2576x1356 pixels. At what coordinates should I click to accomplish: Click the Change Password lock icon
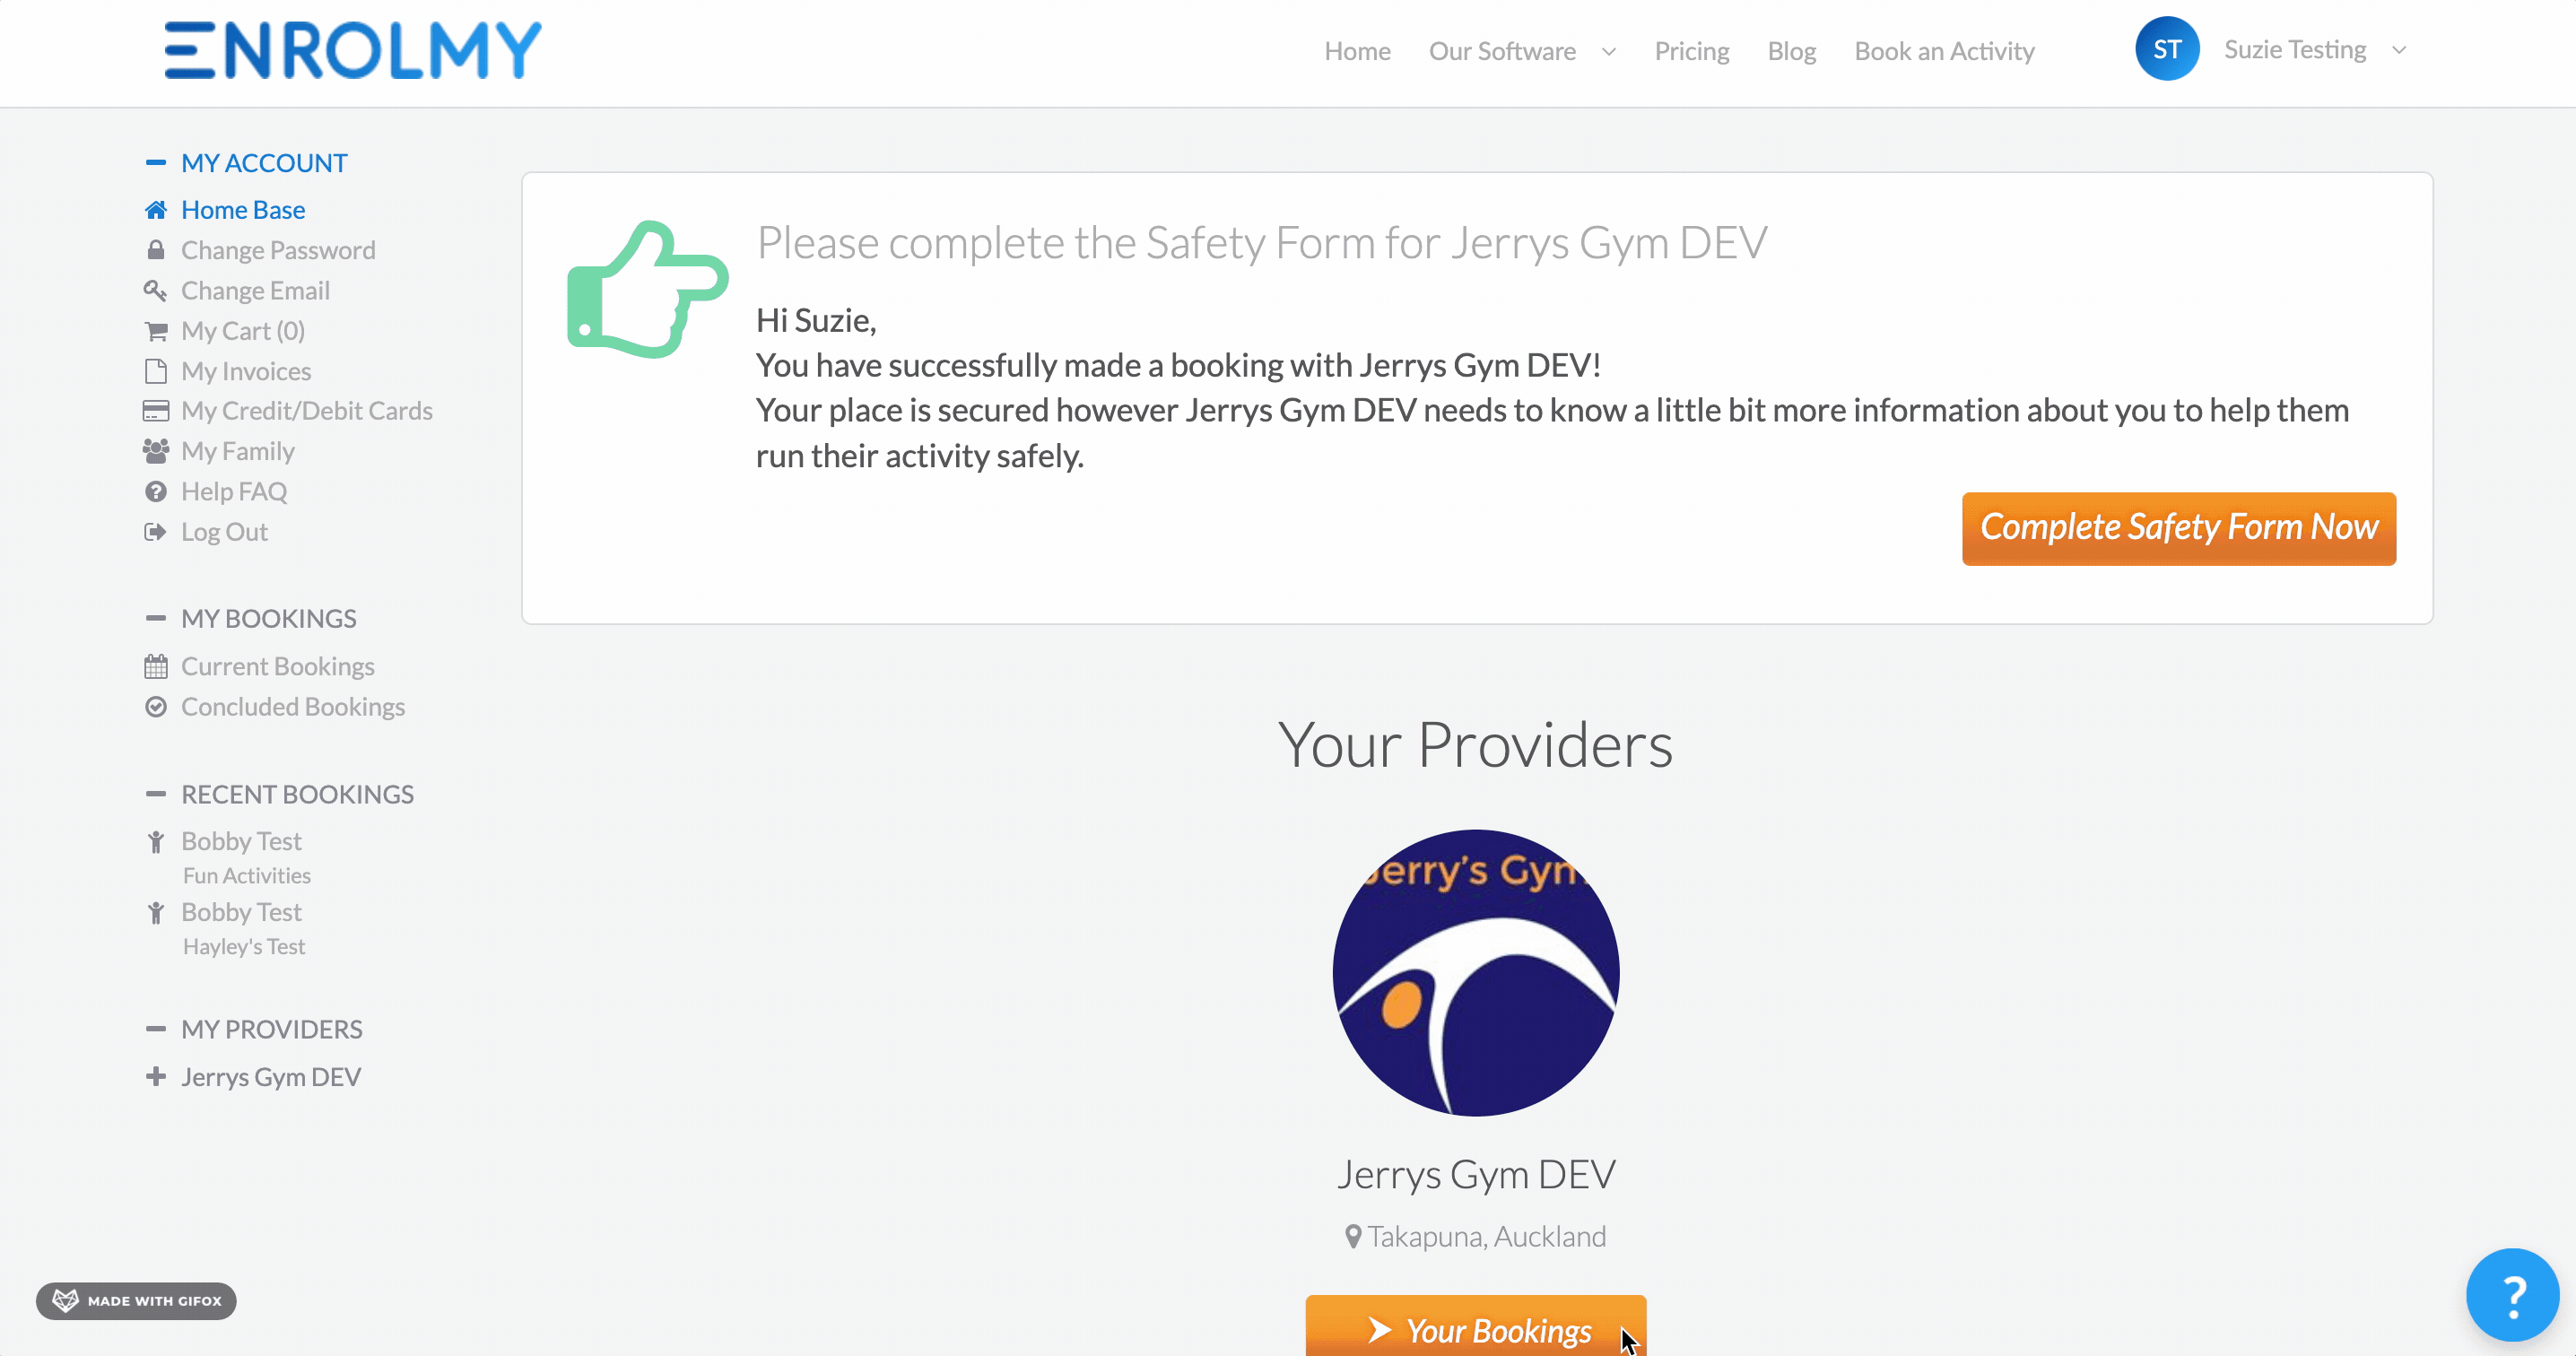click(x=156, y=250)
